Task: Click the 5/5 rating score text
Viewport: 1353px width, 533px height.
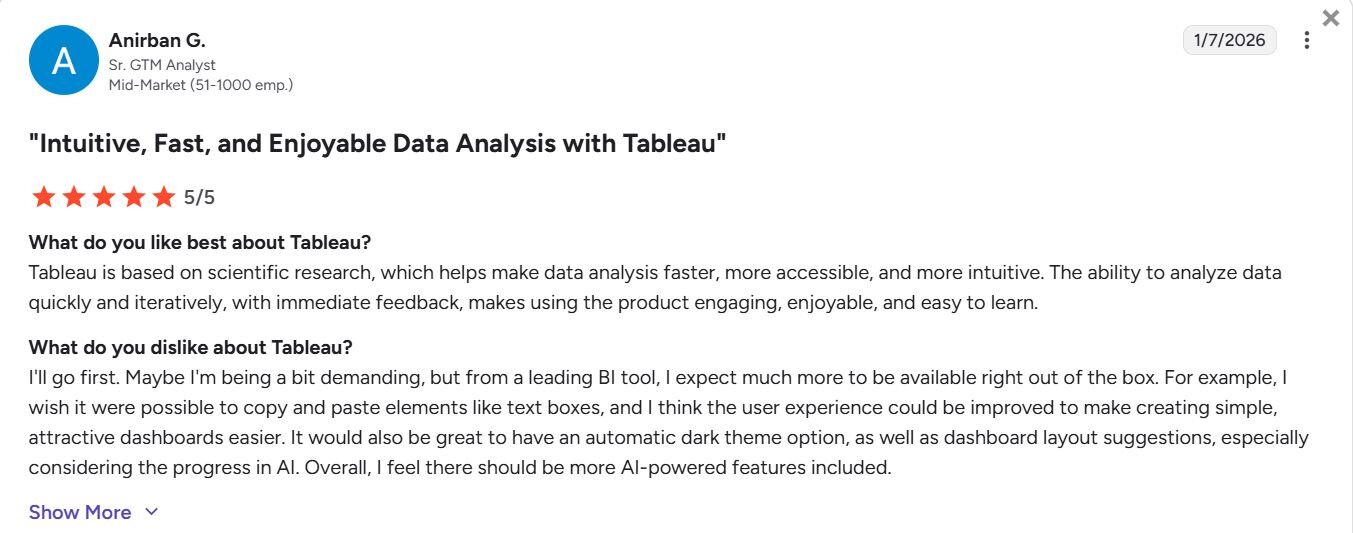Action: [x=199, y=197]
